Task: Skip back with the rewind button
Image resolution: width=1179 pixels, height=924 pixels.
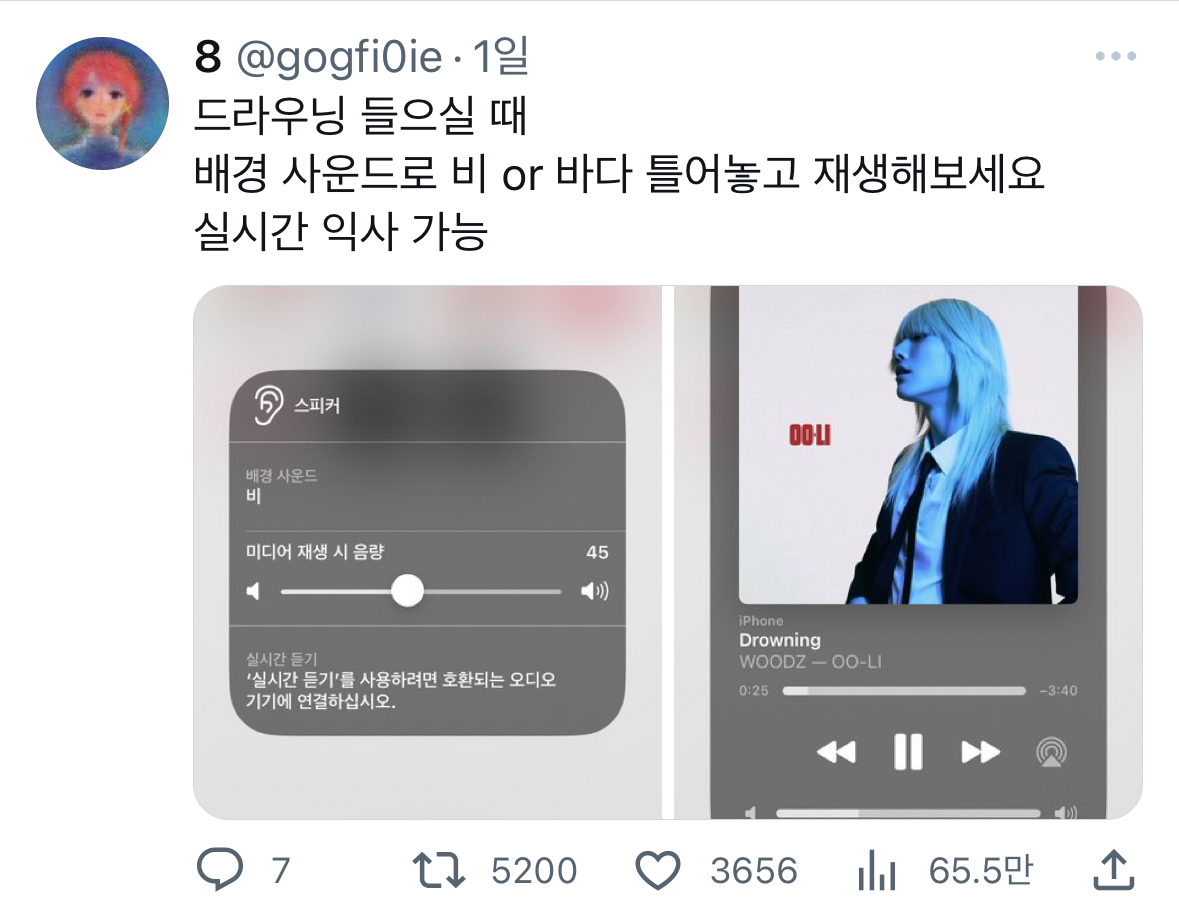Action: coord(836,751)
